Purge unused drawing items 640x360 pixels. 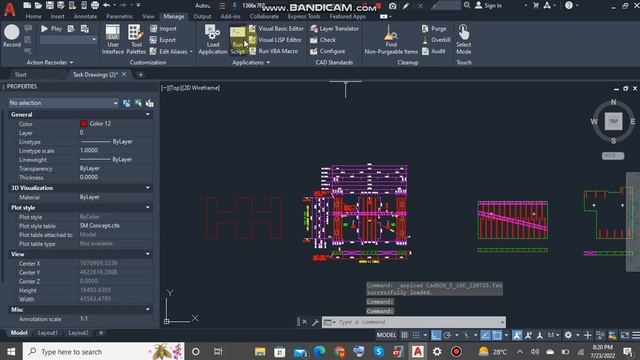click(434, 29)
